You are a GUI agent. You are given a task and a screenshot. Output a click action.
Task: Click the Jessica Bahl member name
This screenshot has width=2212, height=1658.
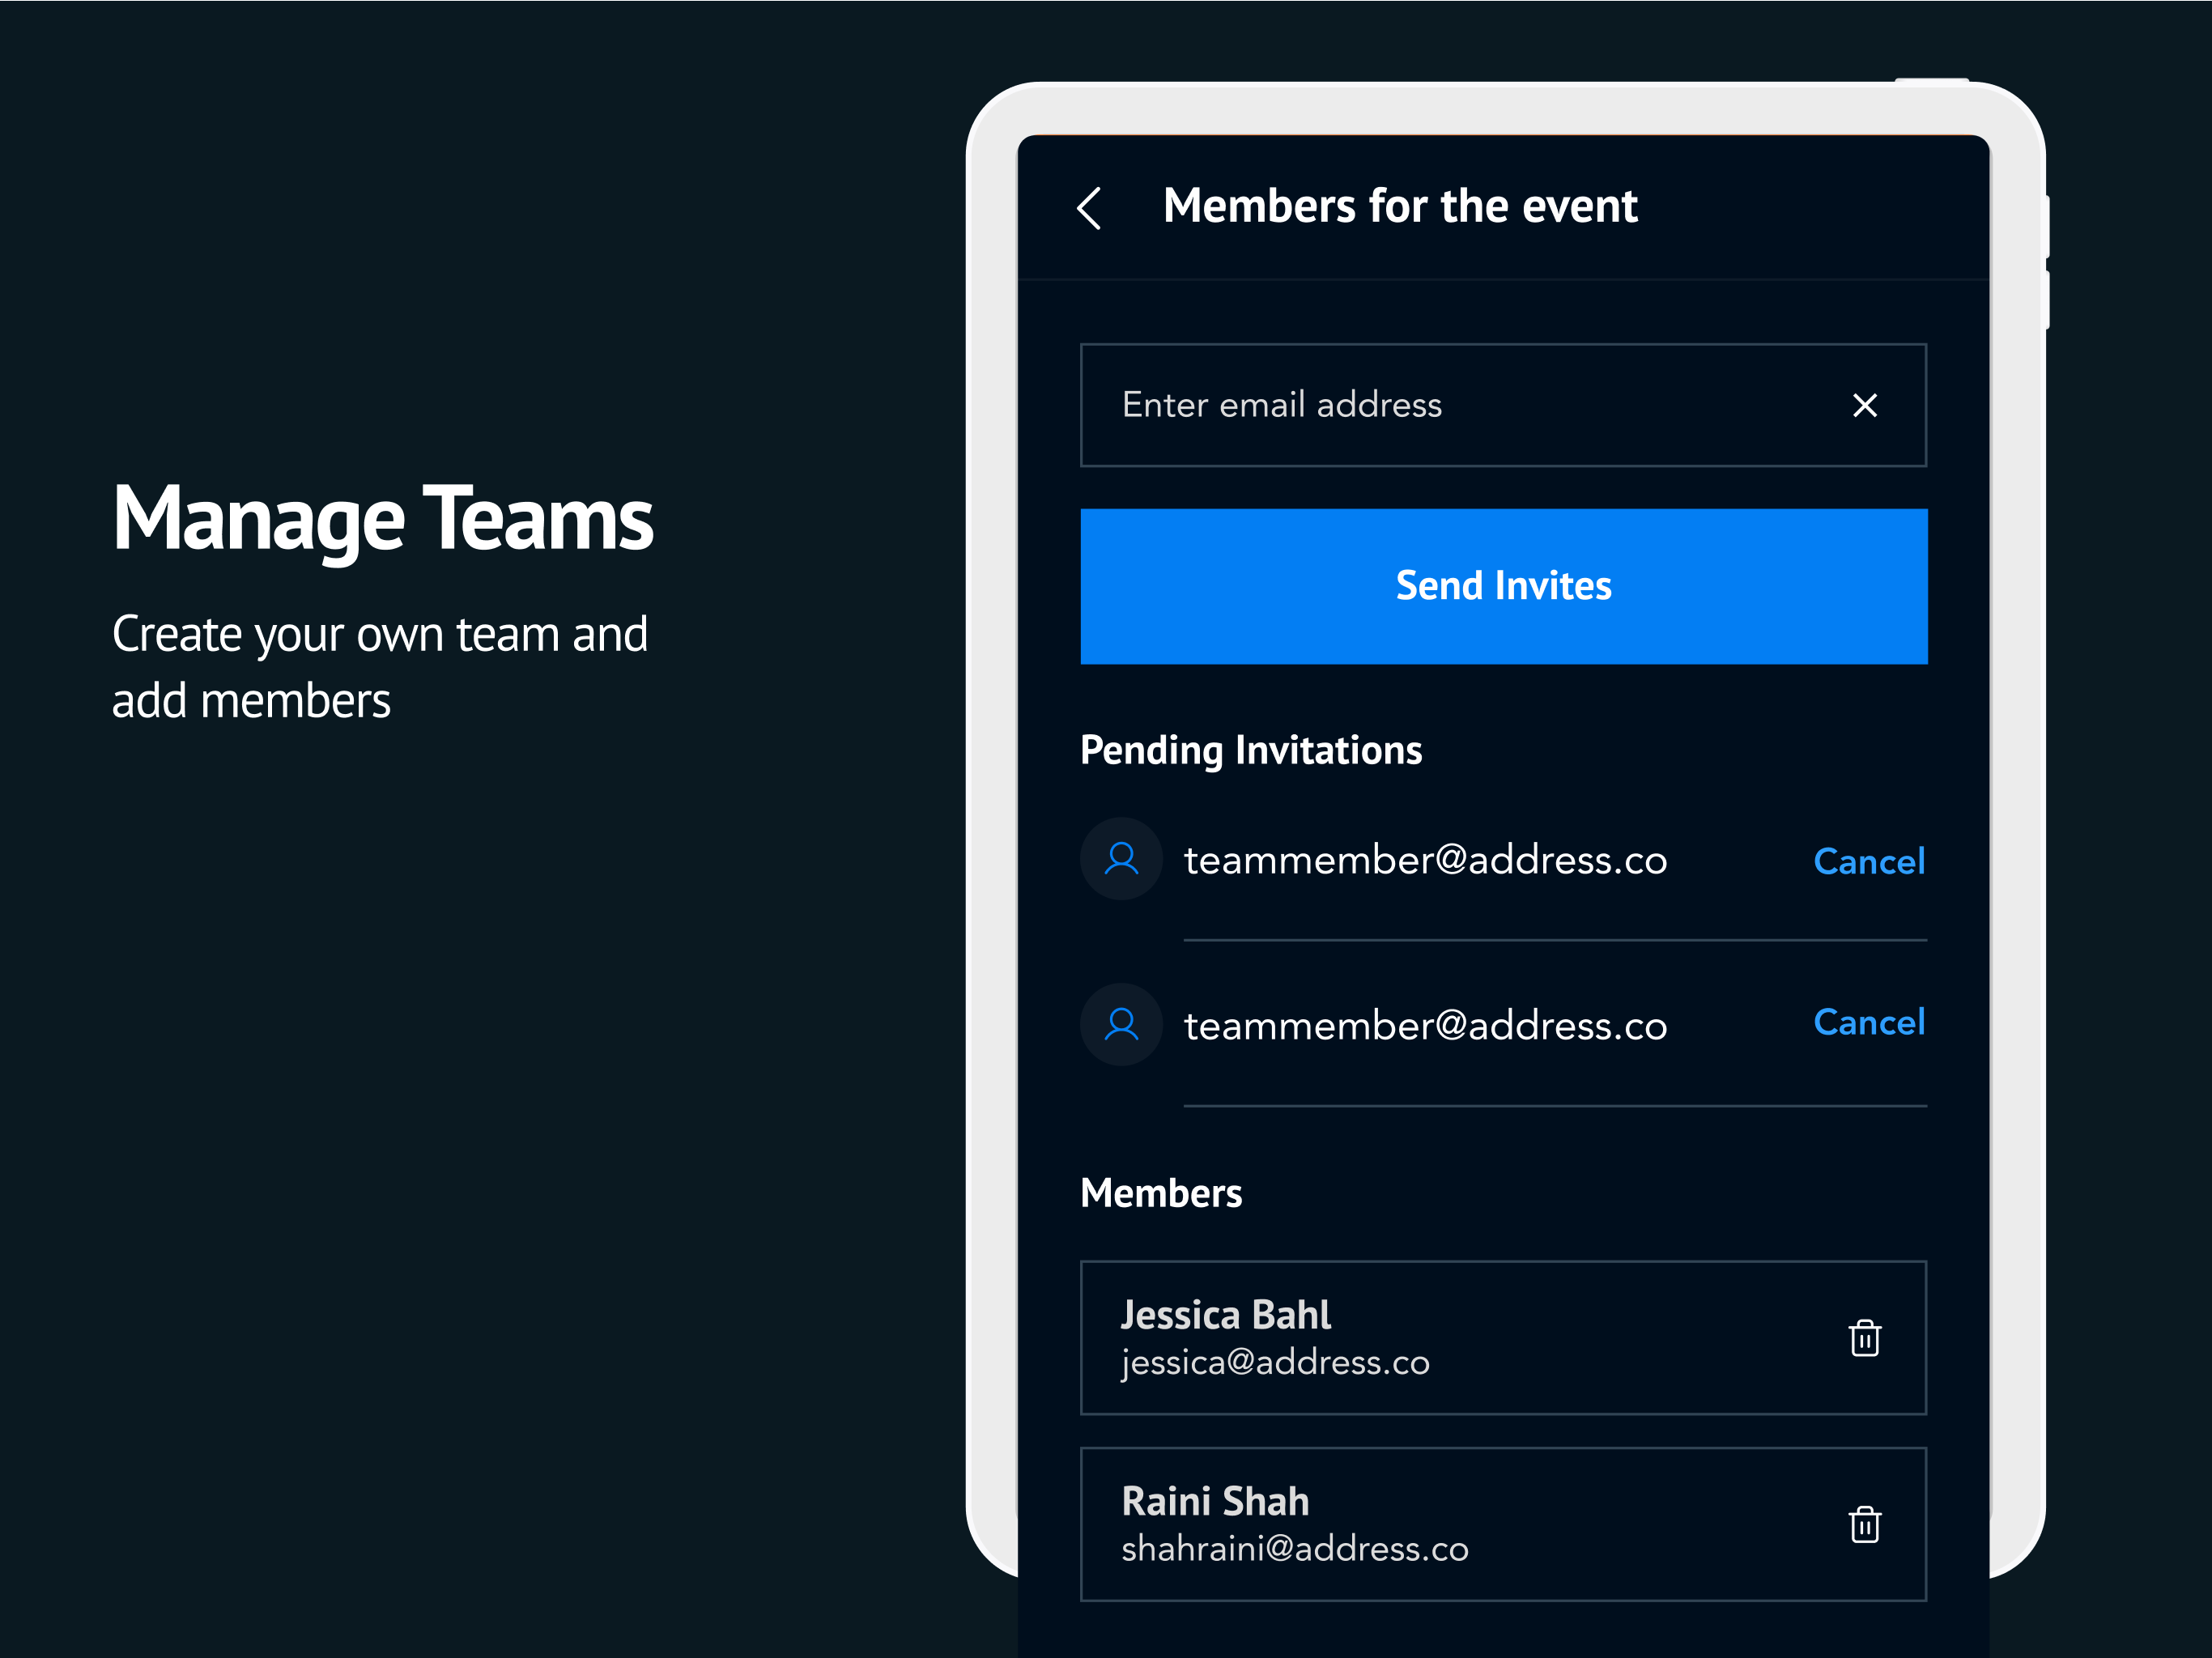(x=1225, y=1314)
